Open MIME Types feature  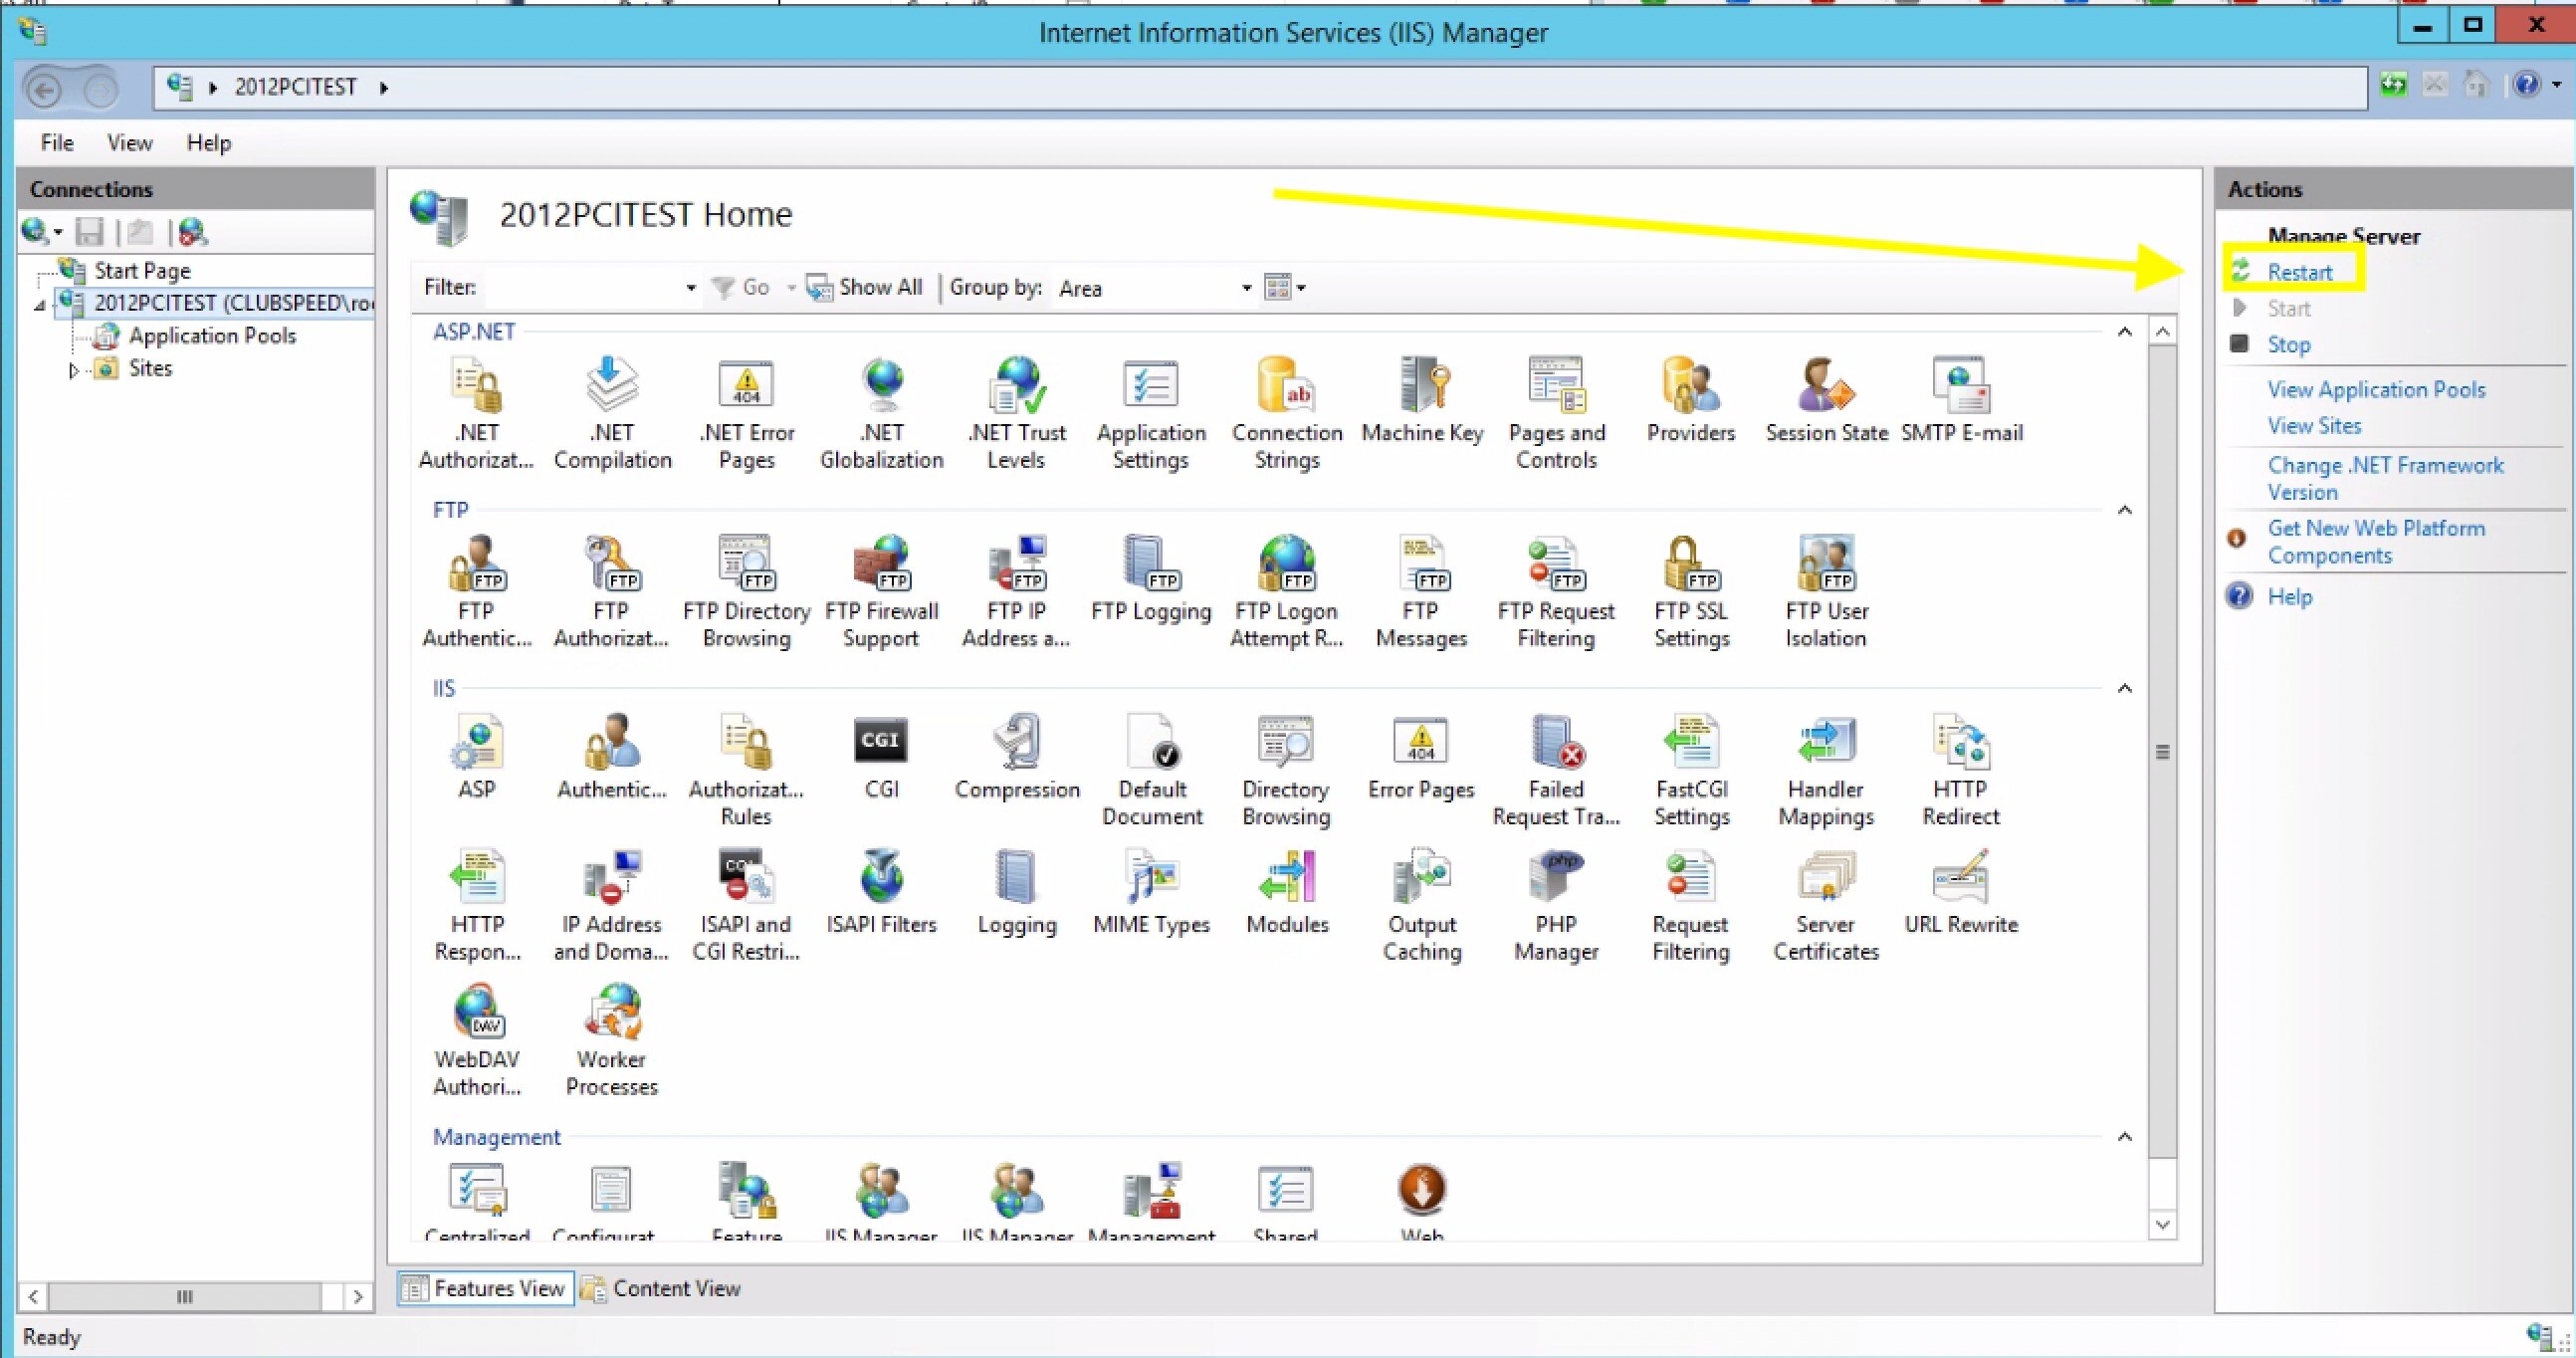pos(1151,892)
